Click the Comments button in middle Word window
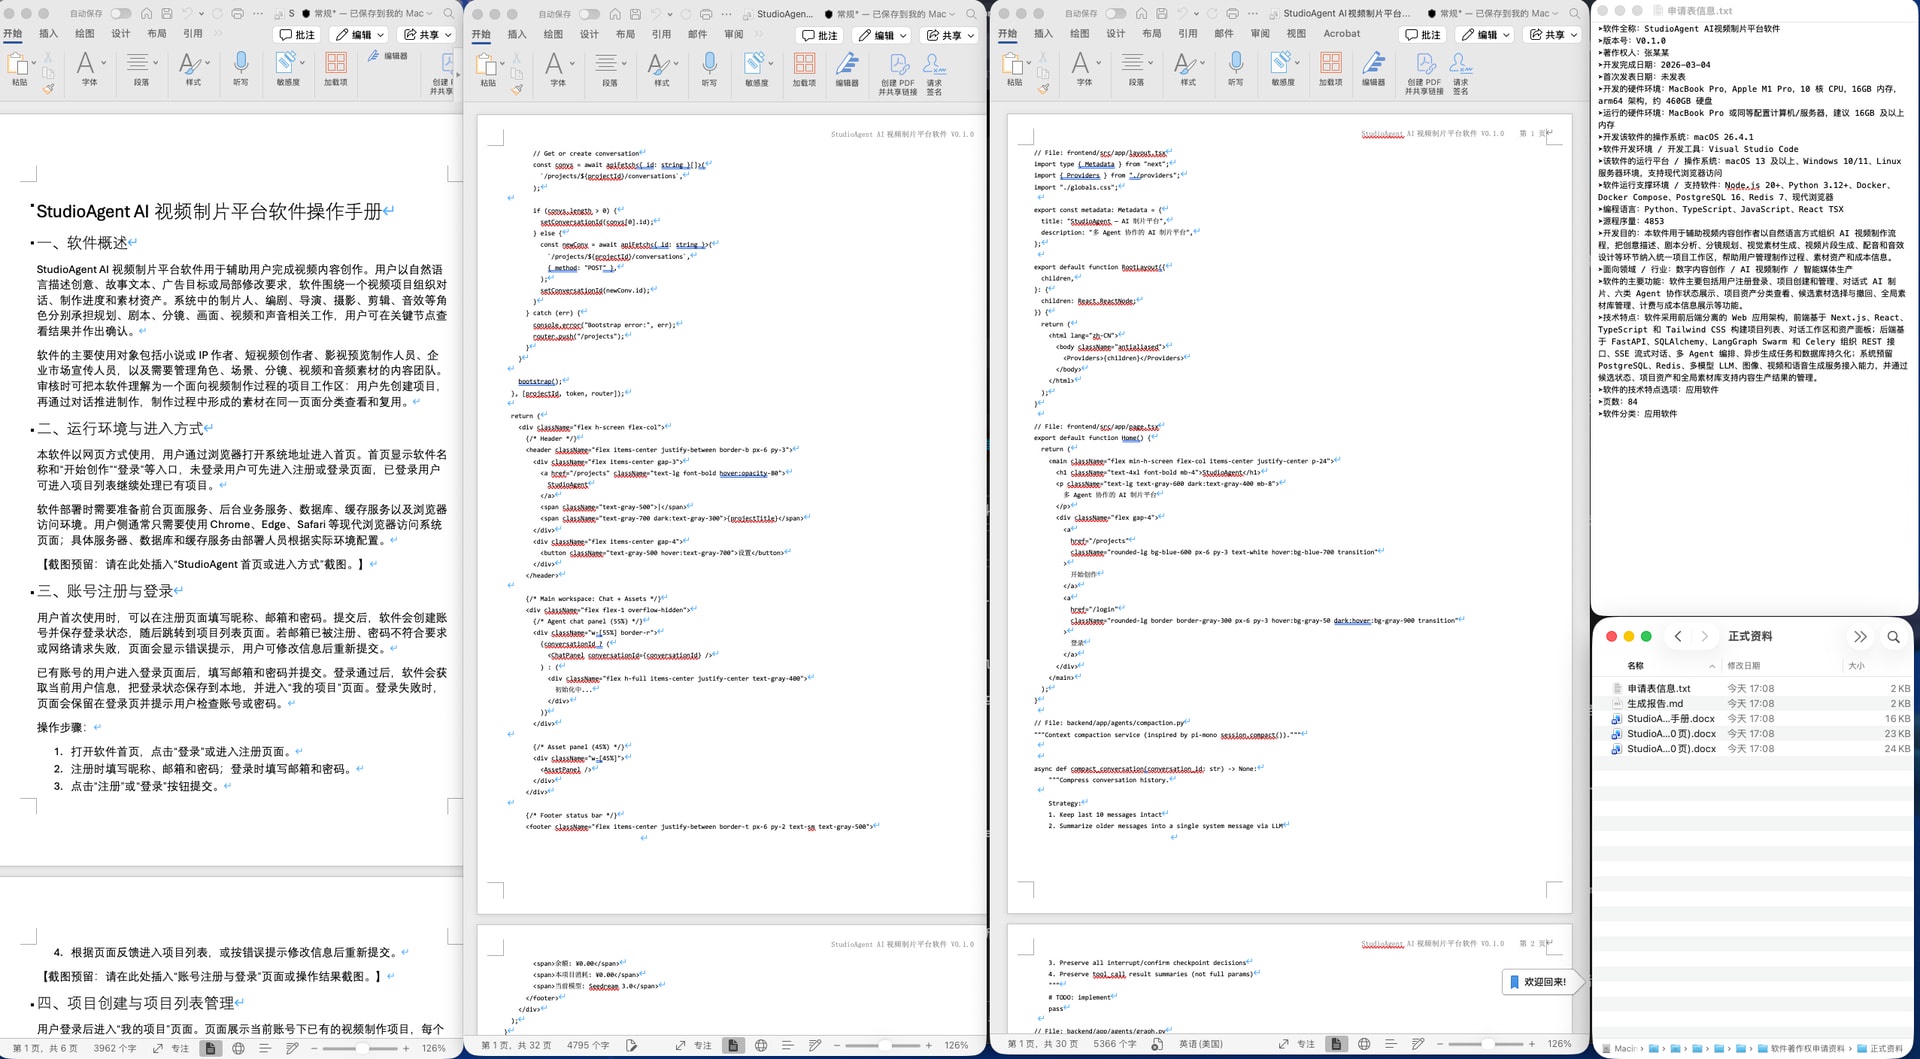1920x1059 pixels. coord(820,35)
